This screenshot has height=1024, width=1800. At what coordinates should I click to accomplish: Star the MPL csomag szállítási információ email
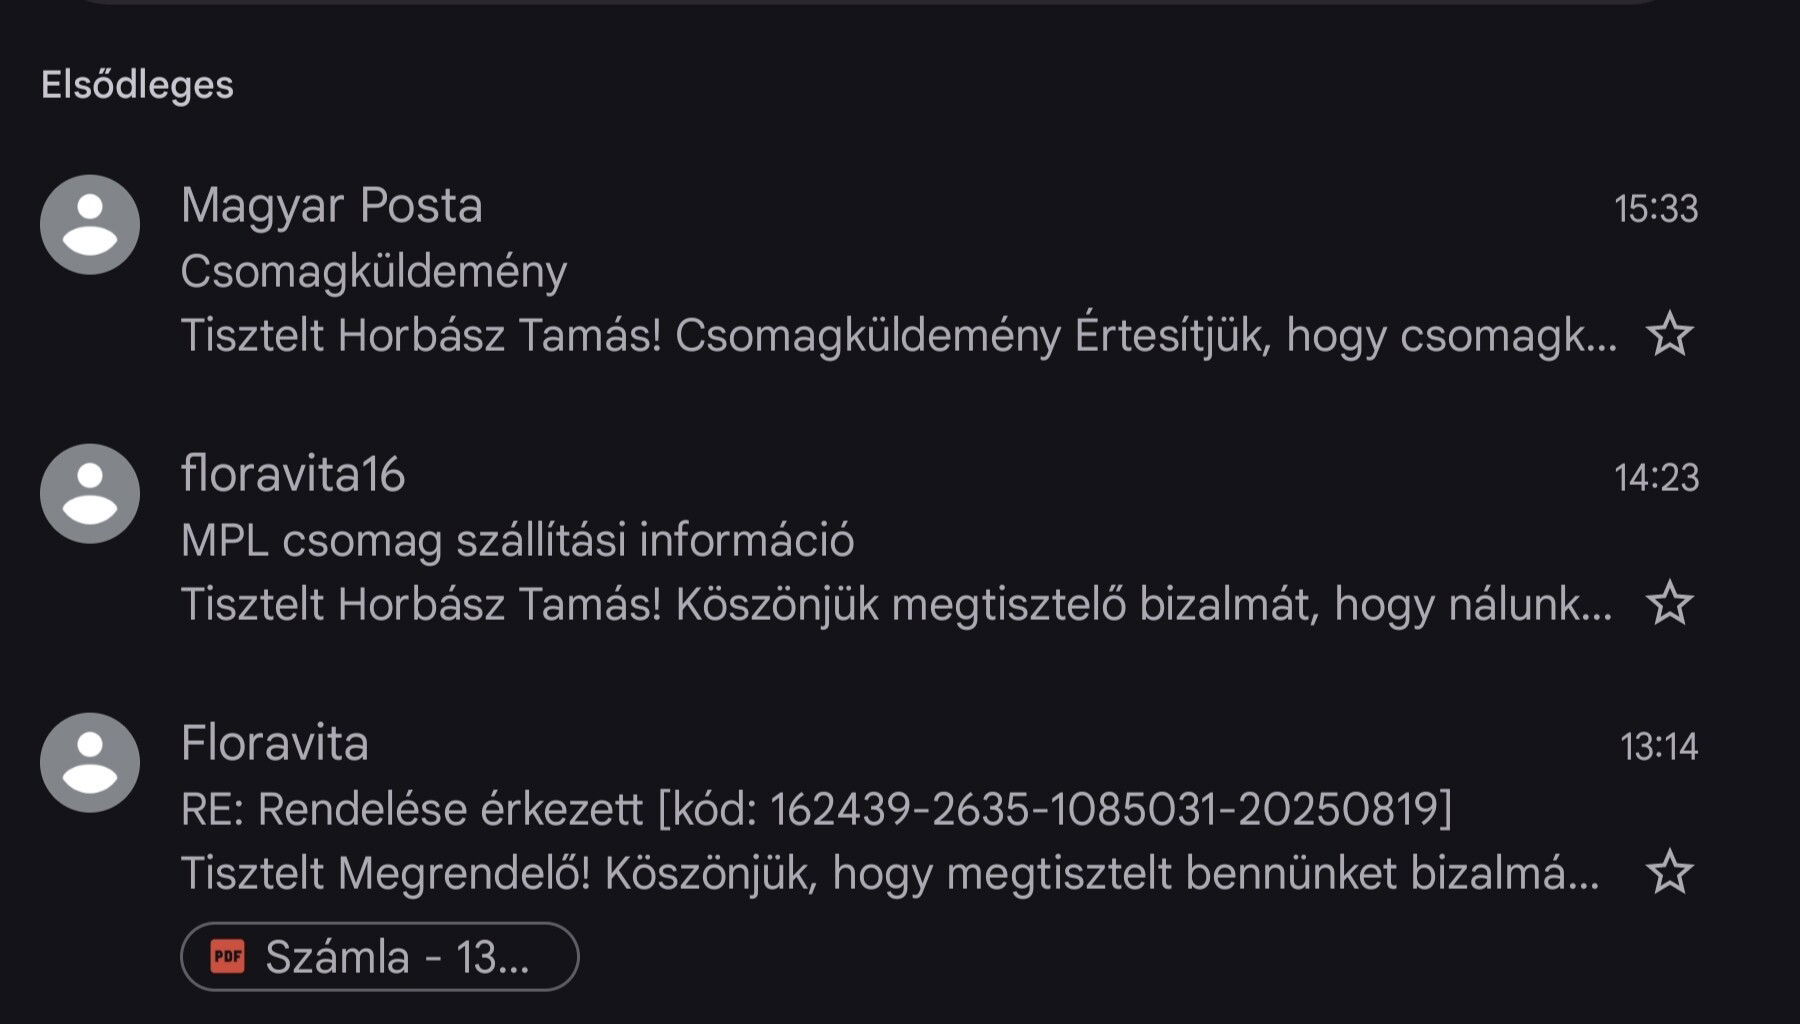point(1669,604)
